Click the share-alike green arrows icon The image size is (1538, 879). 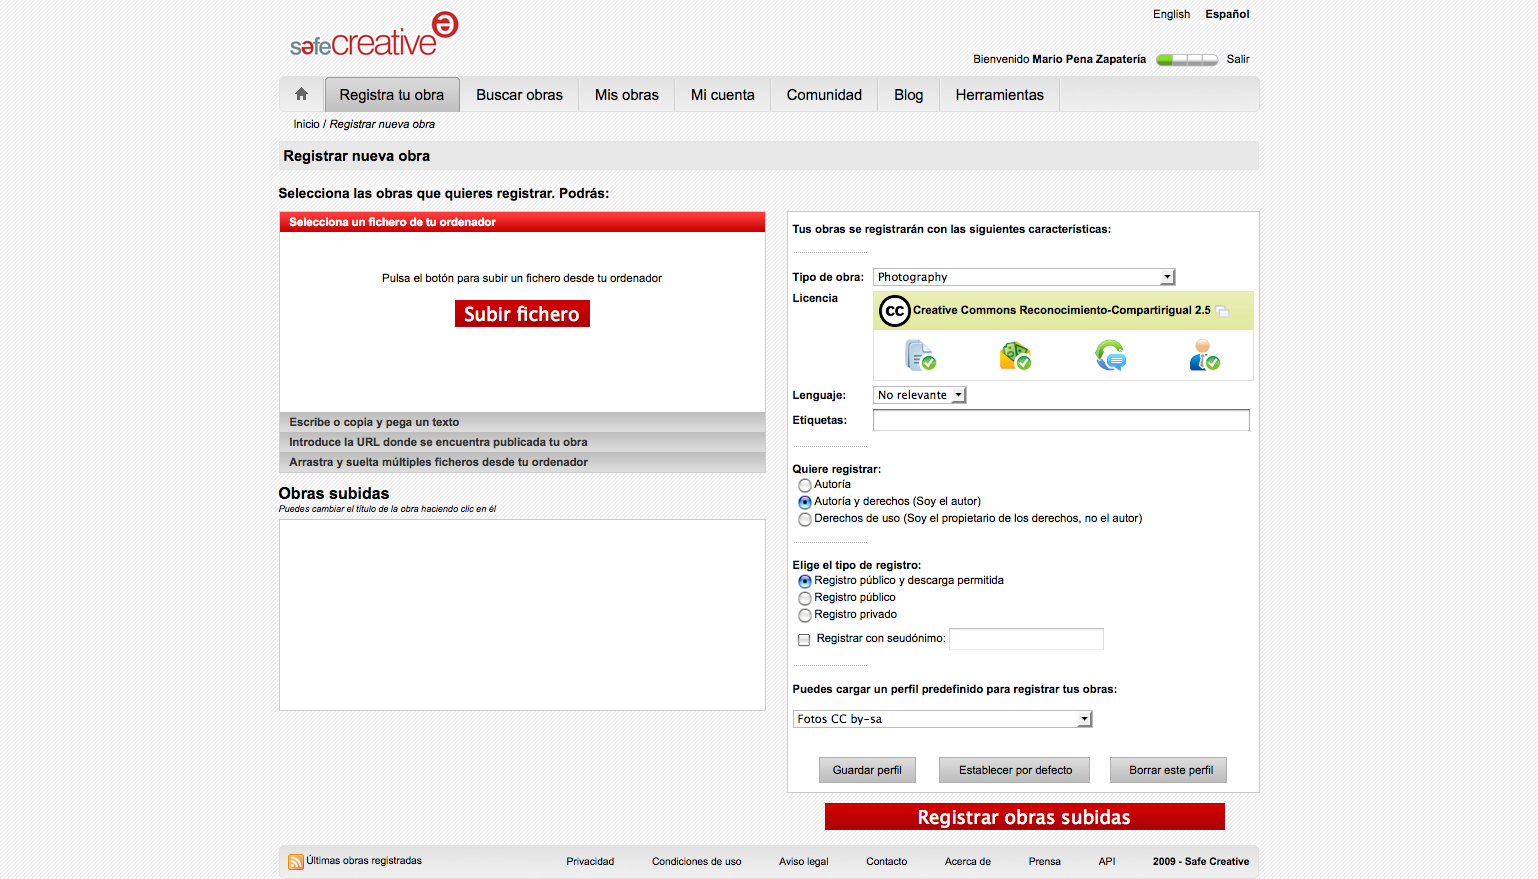pyautogui.click(x=1110, y=355)
